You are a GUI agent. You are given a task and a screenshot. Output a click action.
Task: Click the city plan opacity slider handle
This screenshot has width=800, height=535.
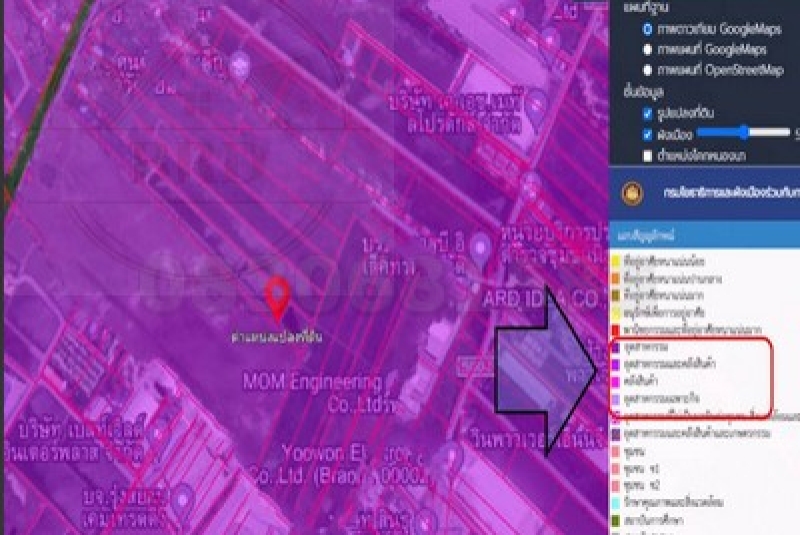pos(743,133)
